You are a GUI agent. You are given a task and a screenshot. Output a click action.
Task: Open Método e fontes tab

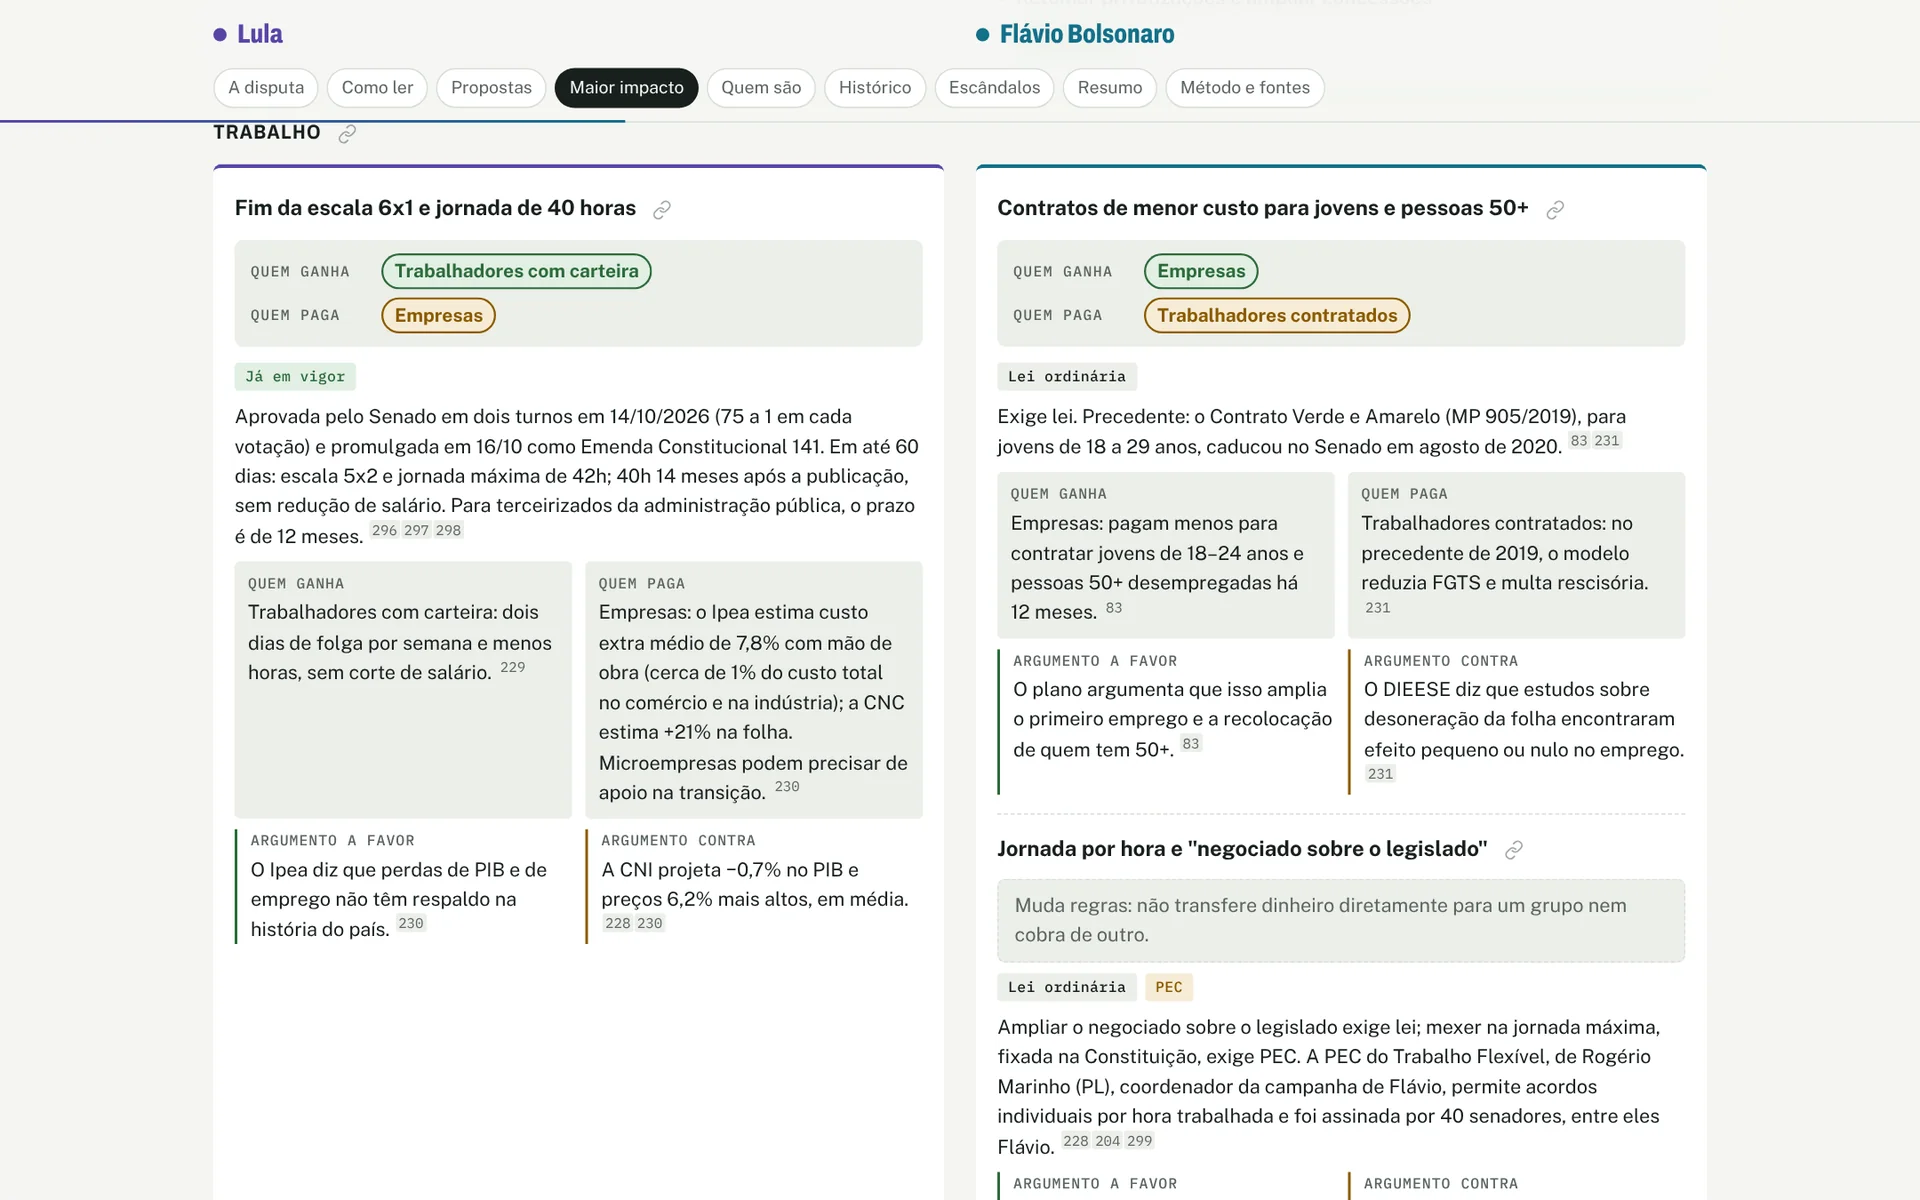[1245, 88]
